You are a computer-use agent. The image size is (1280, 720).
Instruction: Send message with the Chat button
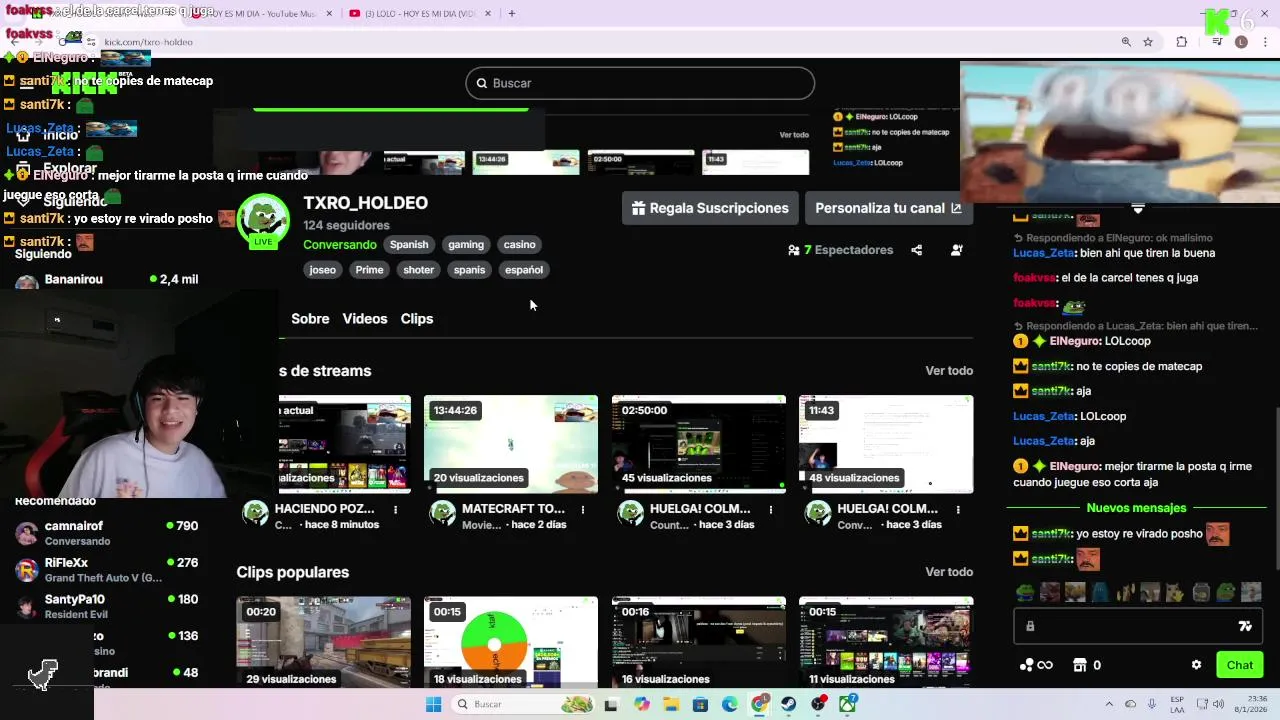1240,665
